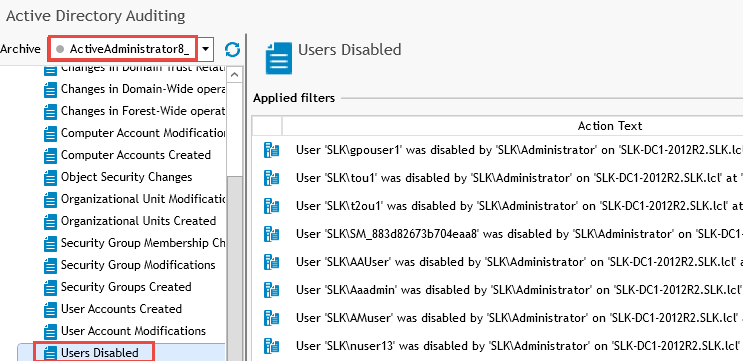Select the tou1 disabled event icon
This screenshot has width=743, height=361.
272,178
